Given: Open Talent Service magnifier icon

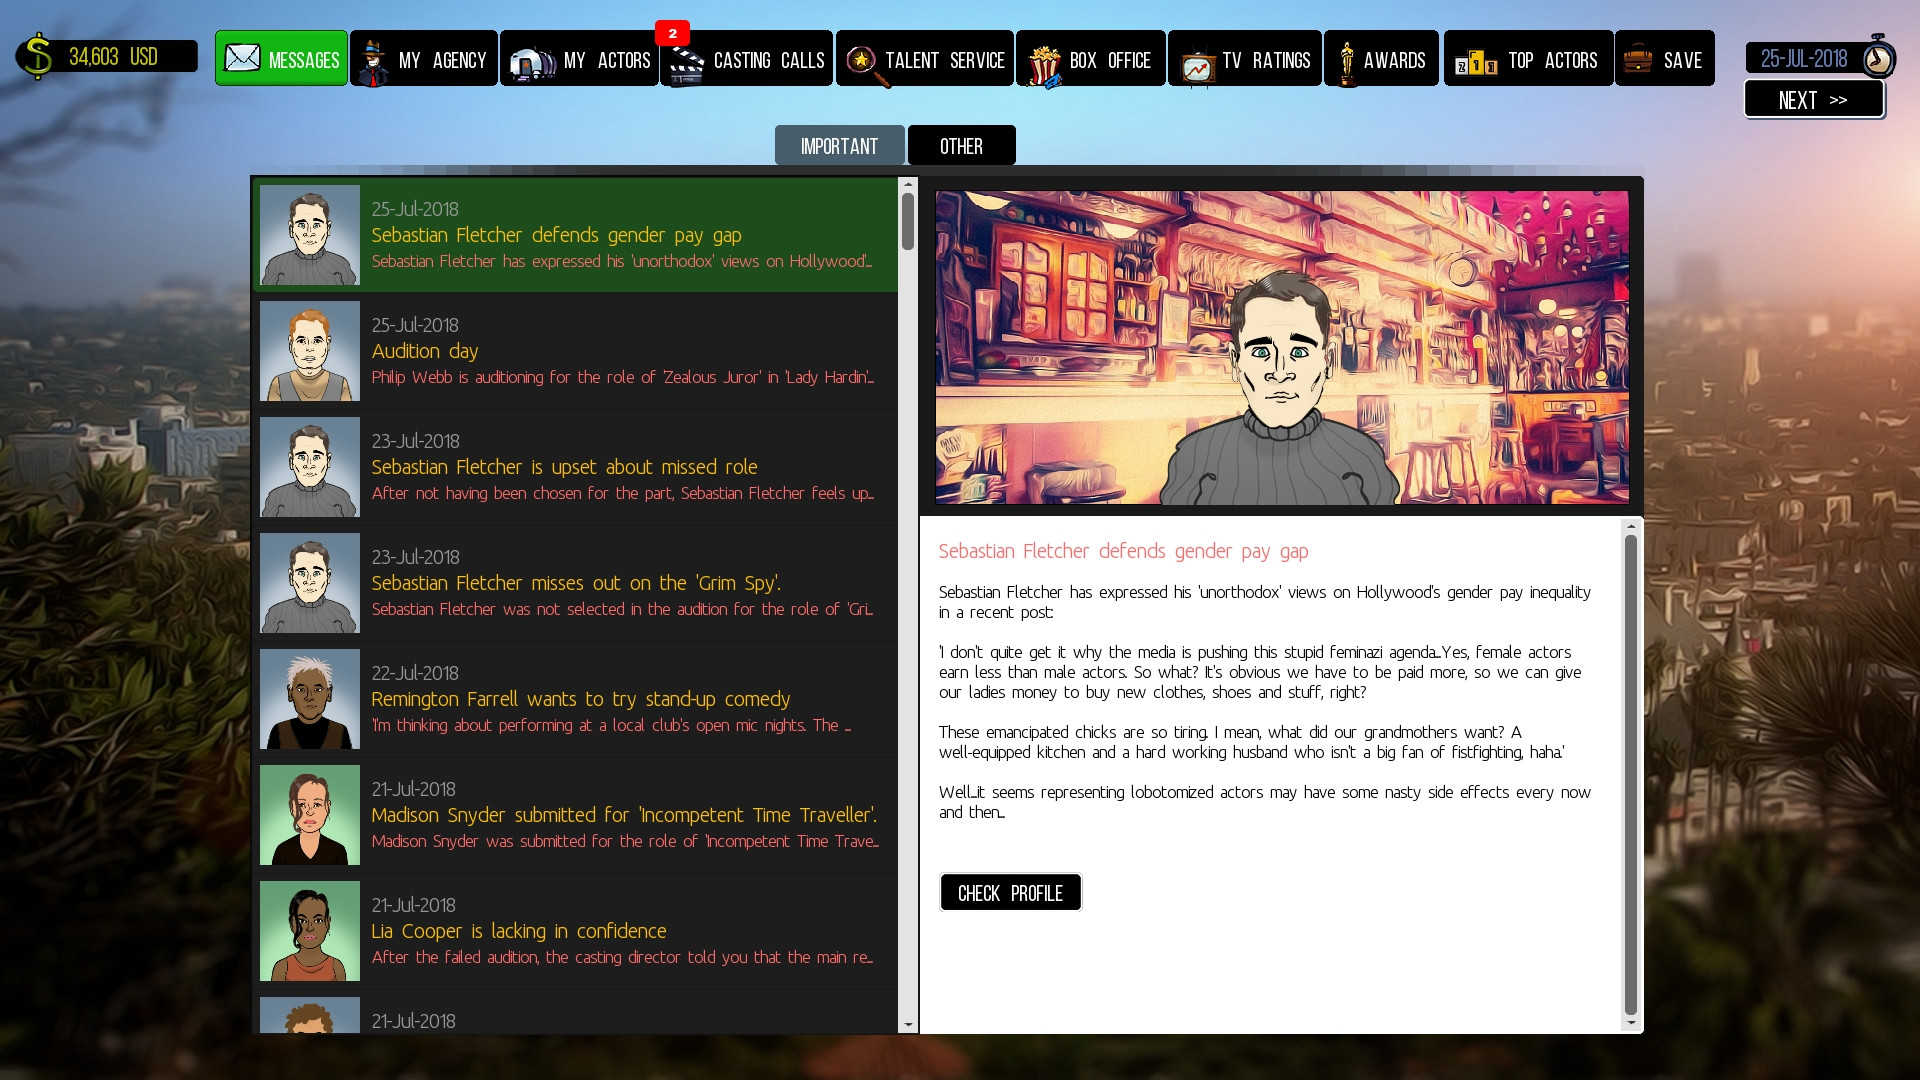Looking at the screenshot, I should coord(862,64).
